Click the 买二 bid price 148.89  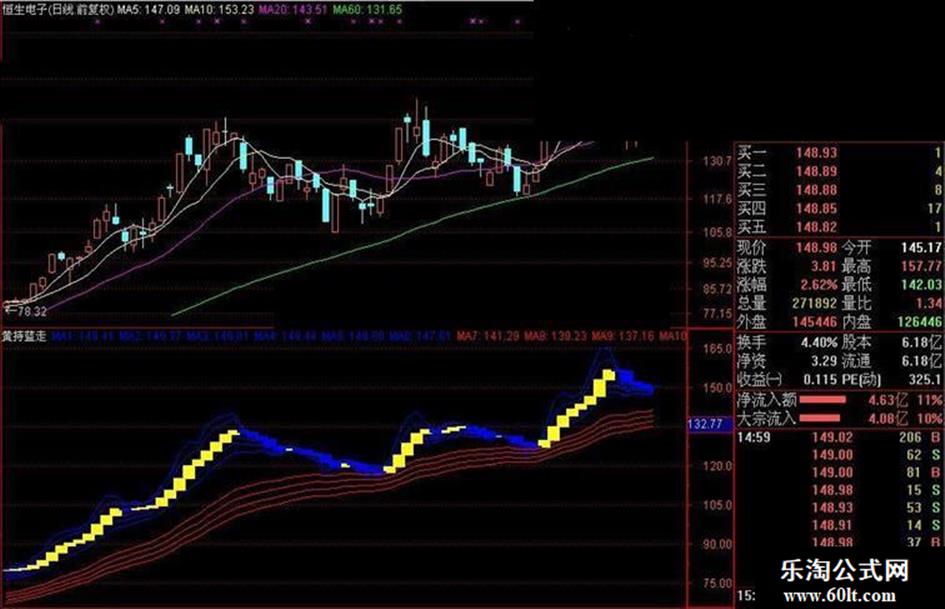click(816, 172)
